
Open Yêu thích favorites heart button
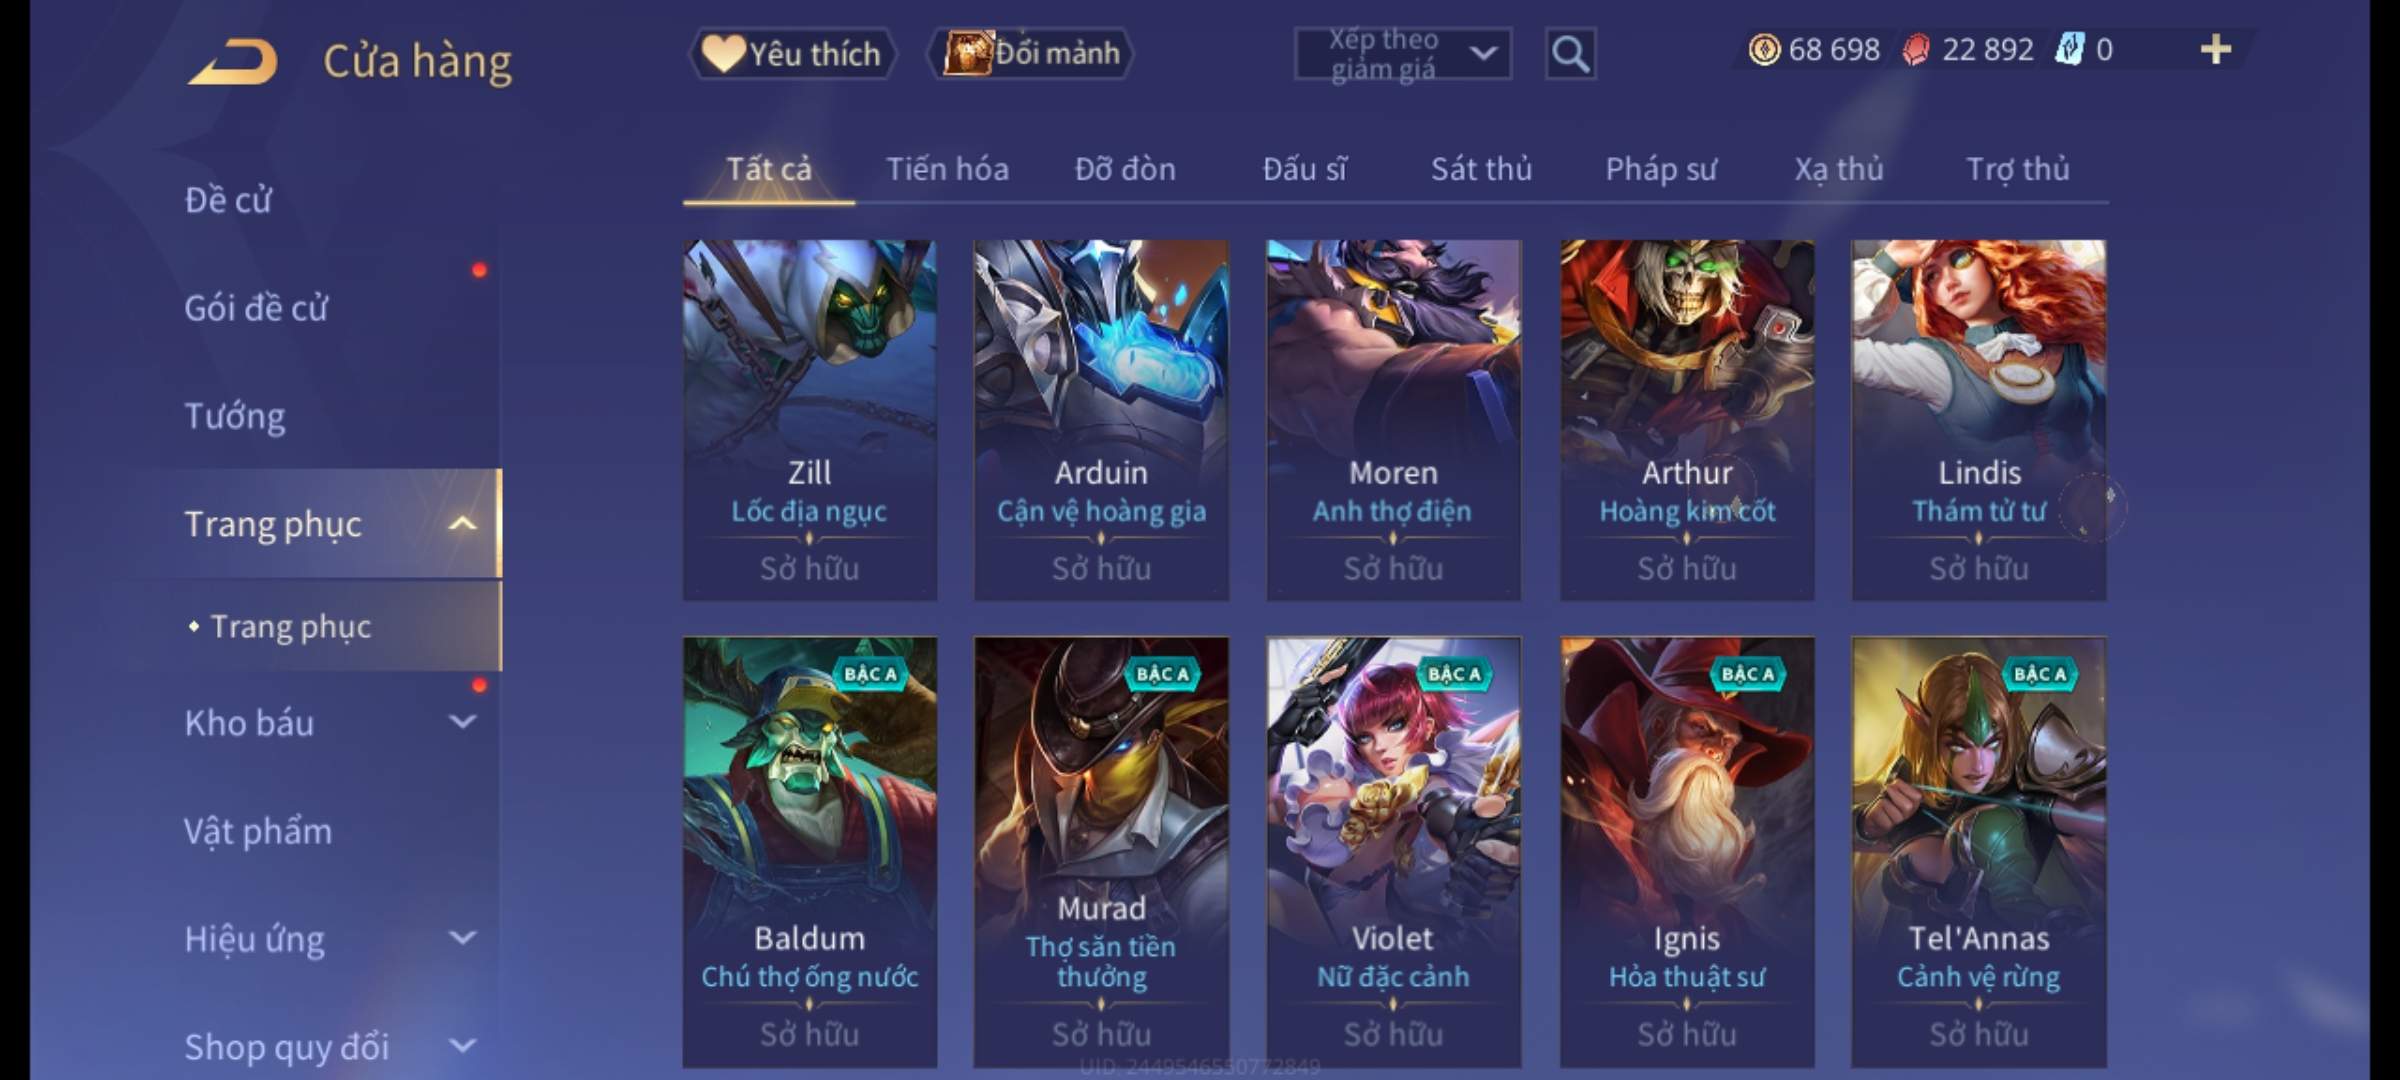pyautogui.click(x=792, y=53)
